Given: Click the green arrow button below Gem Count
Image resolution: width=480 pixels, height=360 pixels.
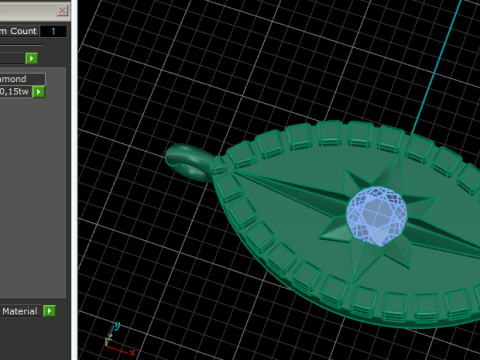Looking at the screenshot, I should [32, 58].
